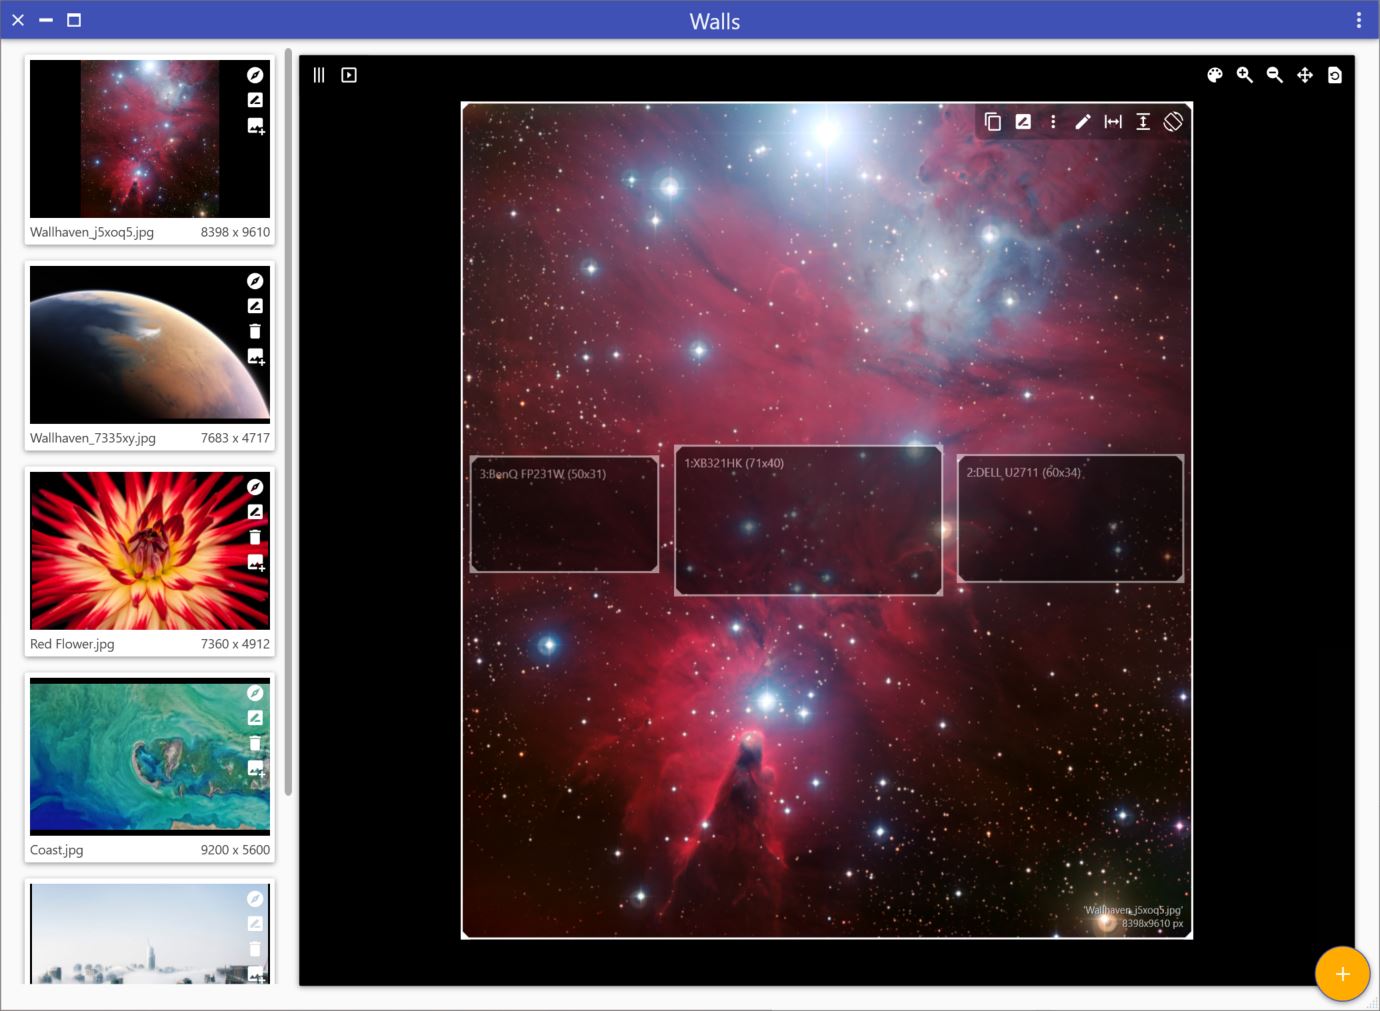Viewport: 1380px width, 1011px height.
Task: Delete Red Flower.jpg with trash icon
Action: [x=255, y=537]
